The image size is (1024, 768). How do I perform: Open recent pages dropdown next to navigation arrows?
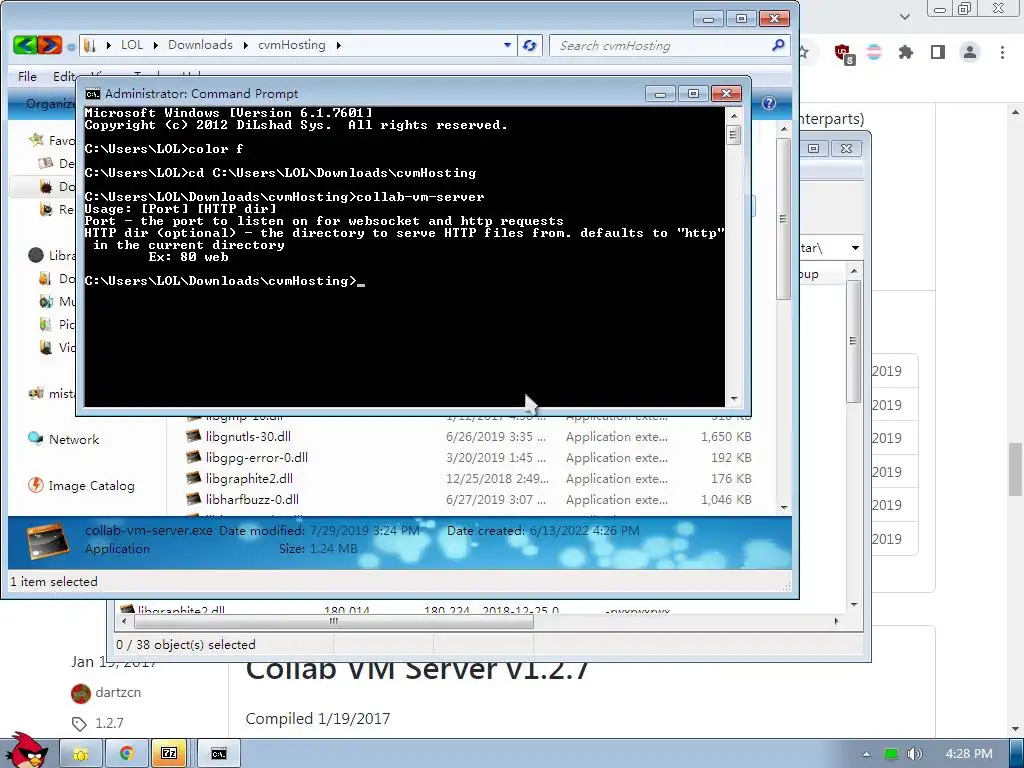71,46
